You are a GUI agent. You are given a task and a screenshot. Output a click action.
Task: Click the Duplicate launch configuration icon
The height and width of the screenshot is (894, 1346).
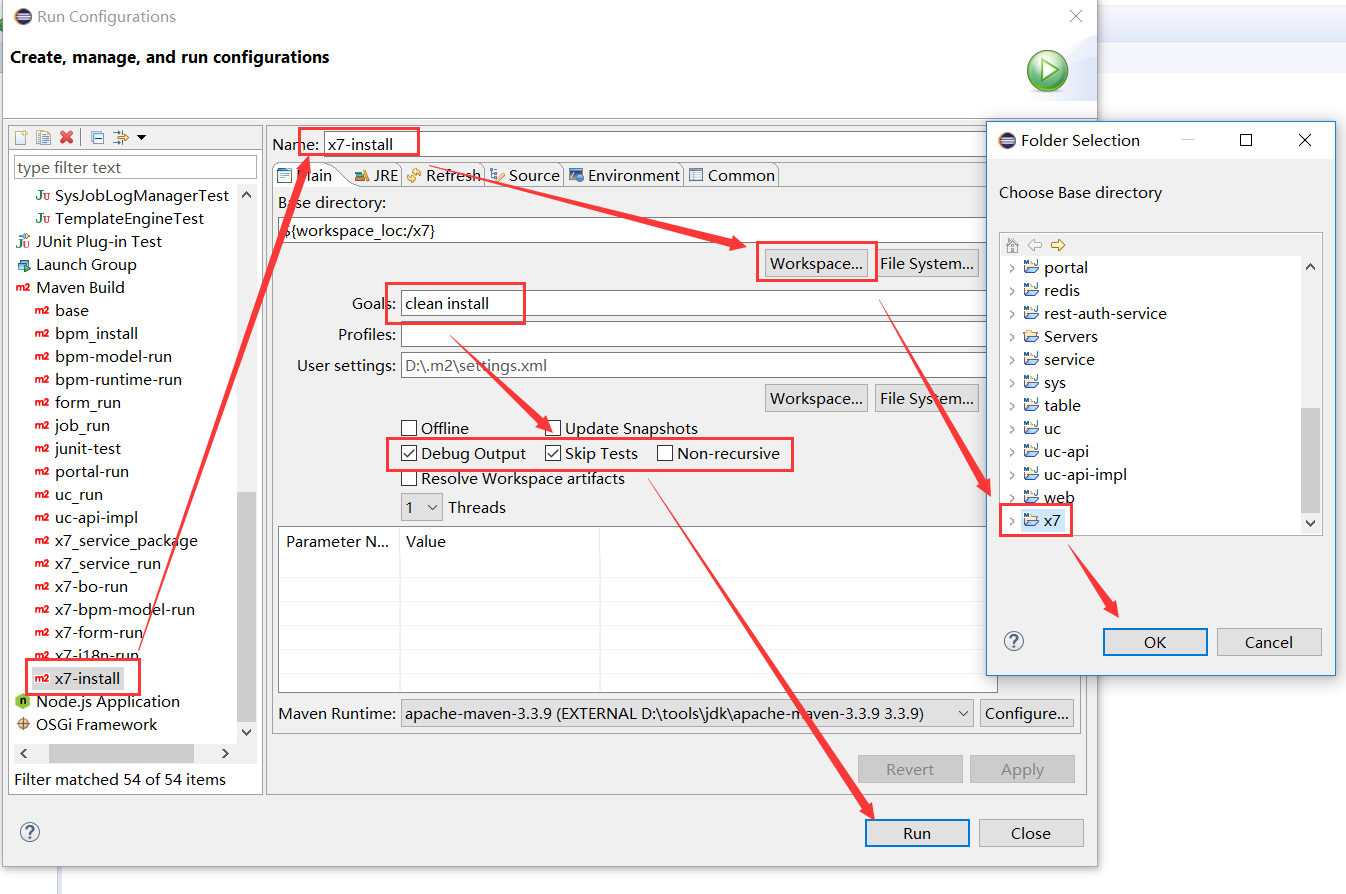click(43, 137)
